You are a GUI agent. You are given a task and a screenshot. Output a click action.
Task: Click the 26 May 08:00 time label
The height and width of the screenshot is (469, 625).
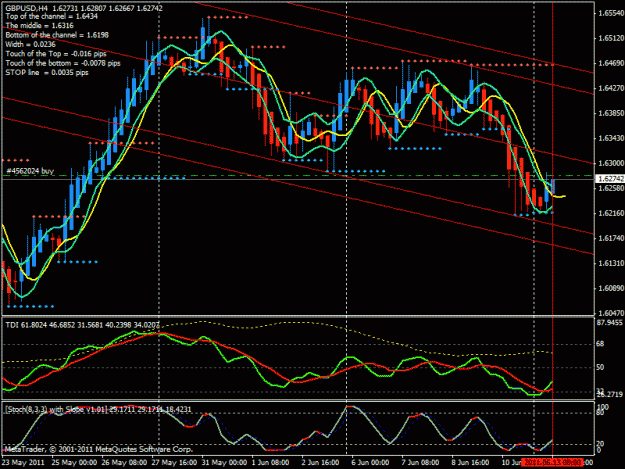coord(124,462)
